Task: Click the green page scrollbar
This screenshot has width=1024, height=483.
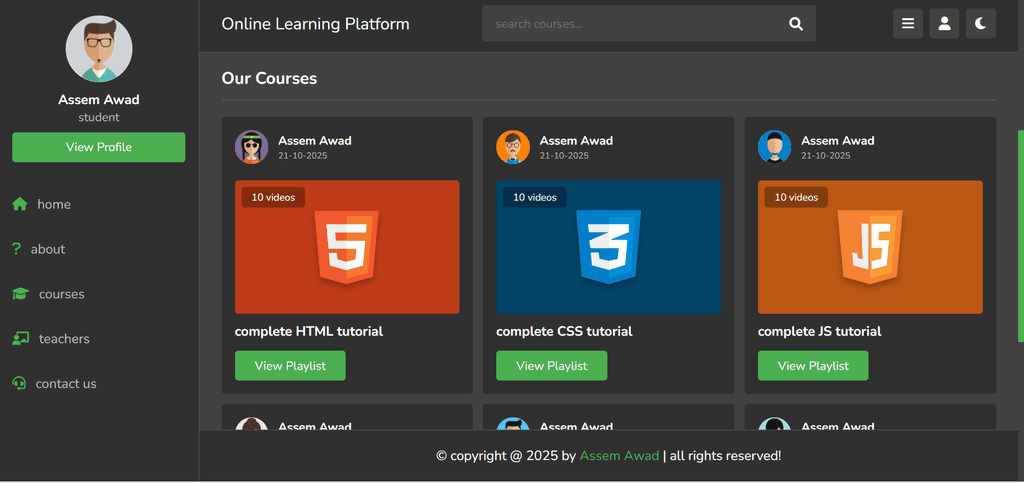Action: click(x=1020, y=235)
